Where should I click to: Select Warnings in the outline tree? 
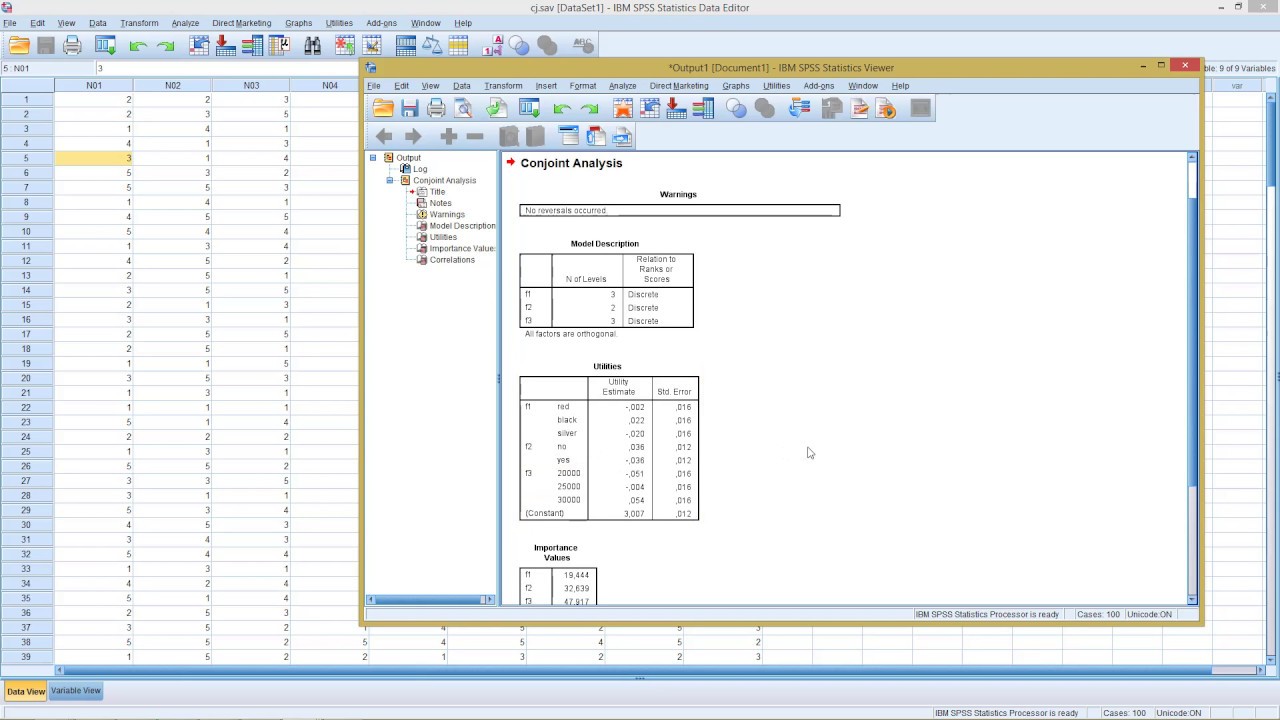446,214
